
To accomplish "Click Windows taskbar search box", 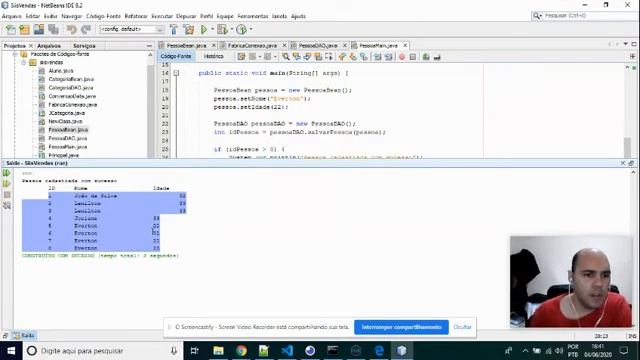I will click(102, 351).
